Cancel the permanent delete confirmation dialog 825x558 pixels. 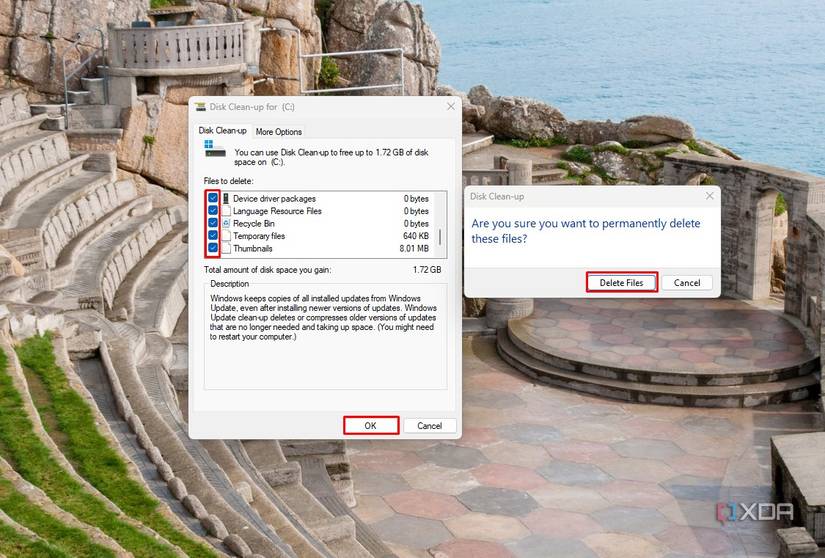click(x=687, y=282)
